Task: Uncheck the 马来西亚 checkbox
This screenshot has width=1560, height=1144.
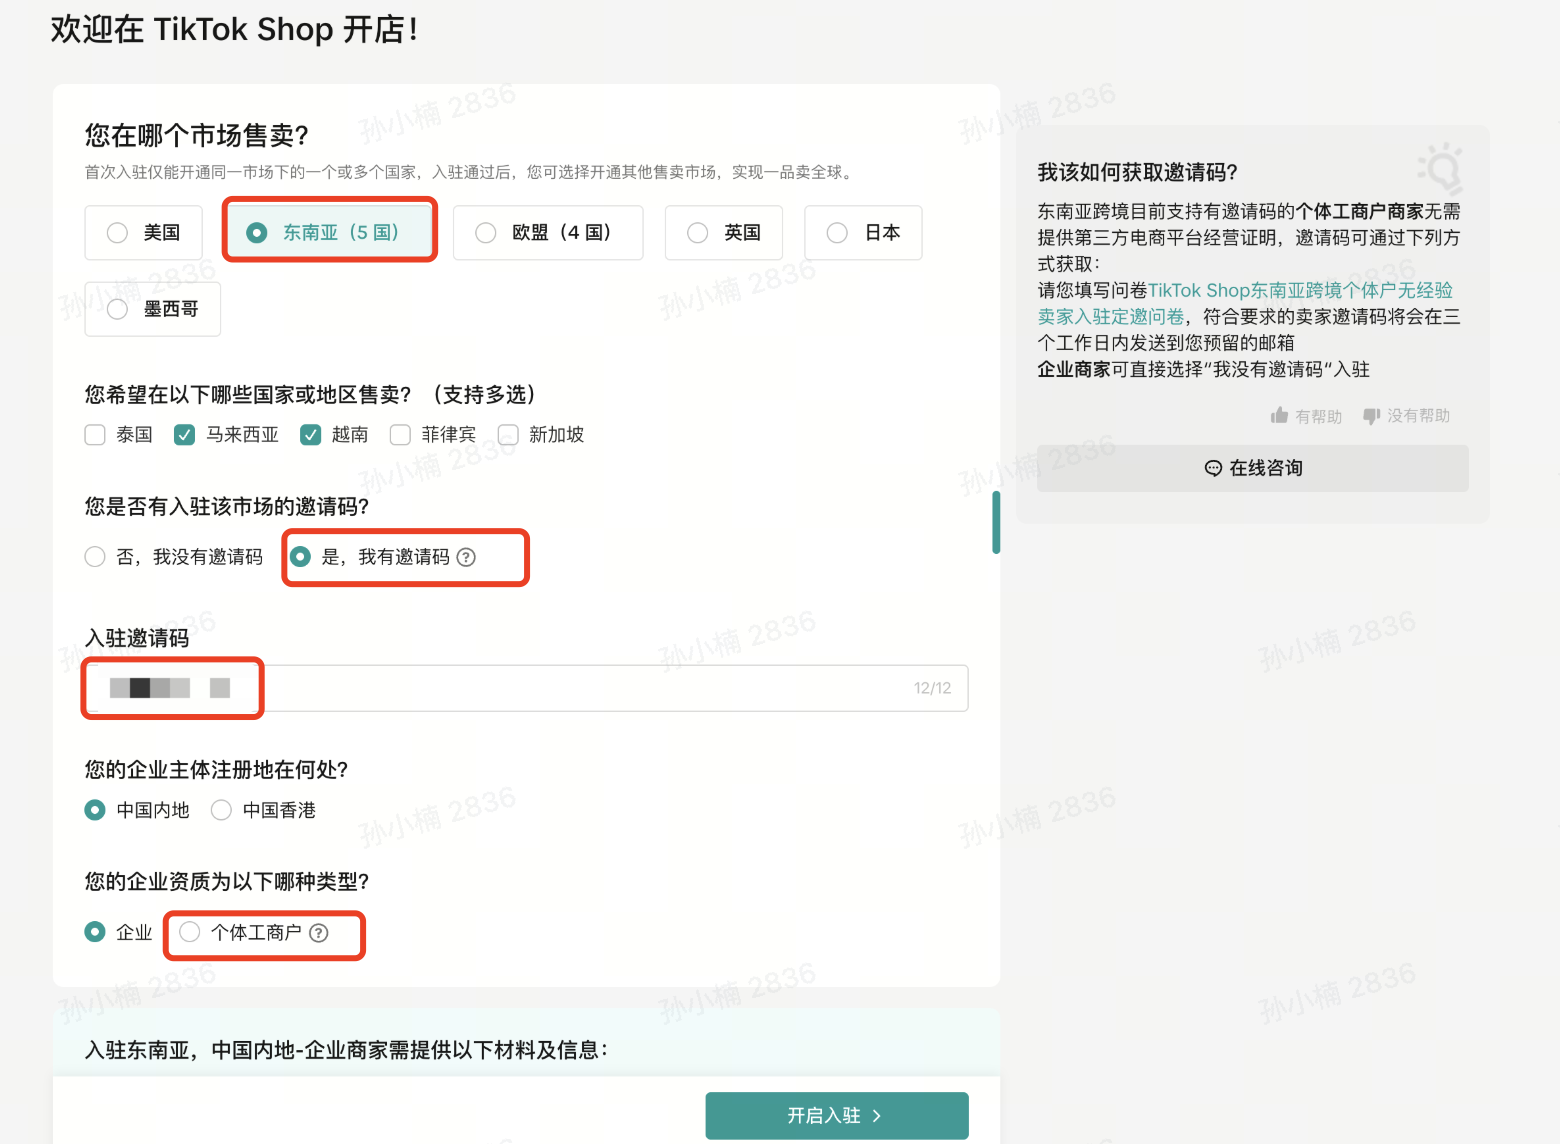Action: click(x=185, y=435)
